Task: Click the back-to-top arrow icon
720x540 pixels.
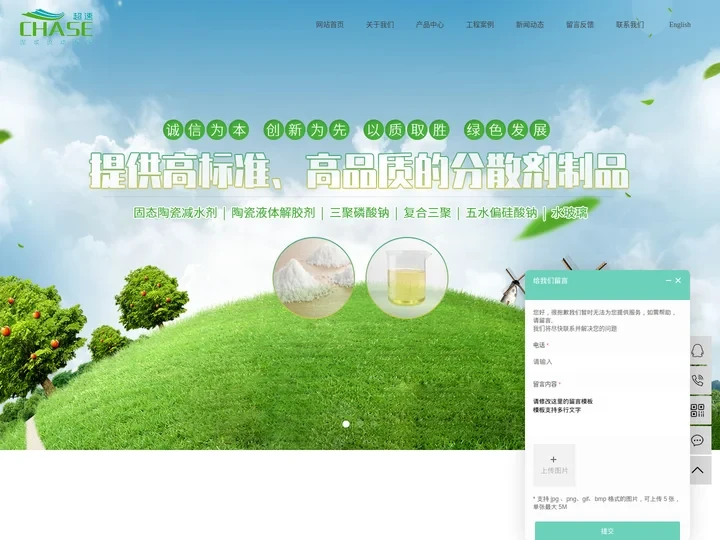Action: (698, 470)
